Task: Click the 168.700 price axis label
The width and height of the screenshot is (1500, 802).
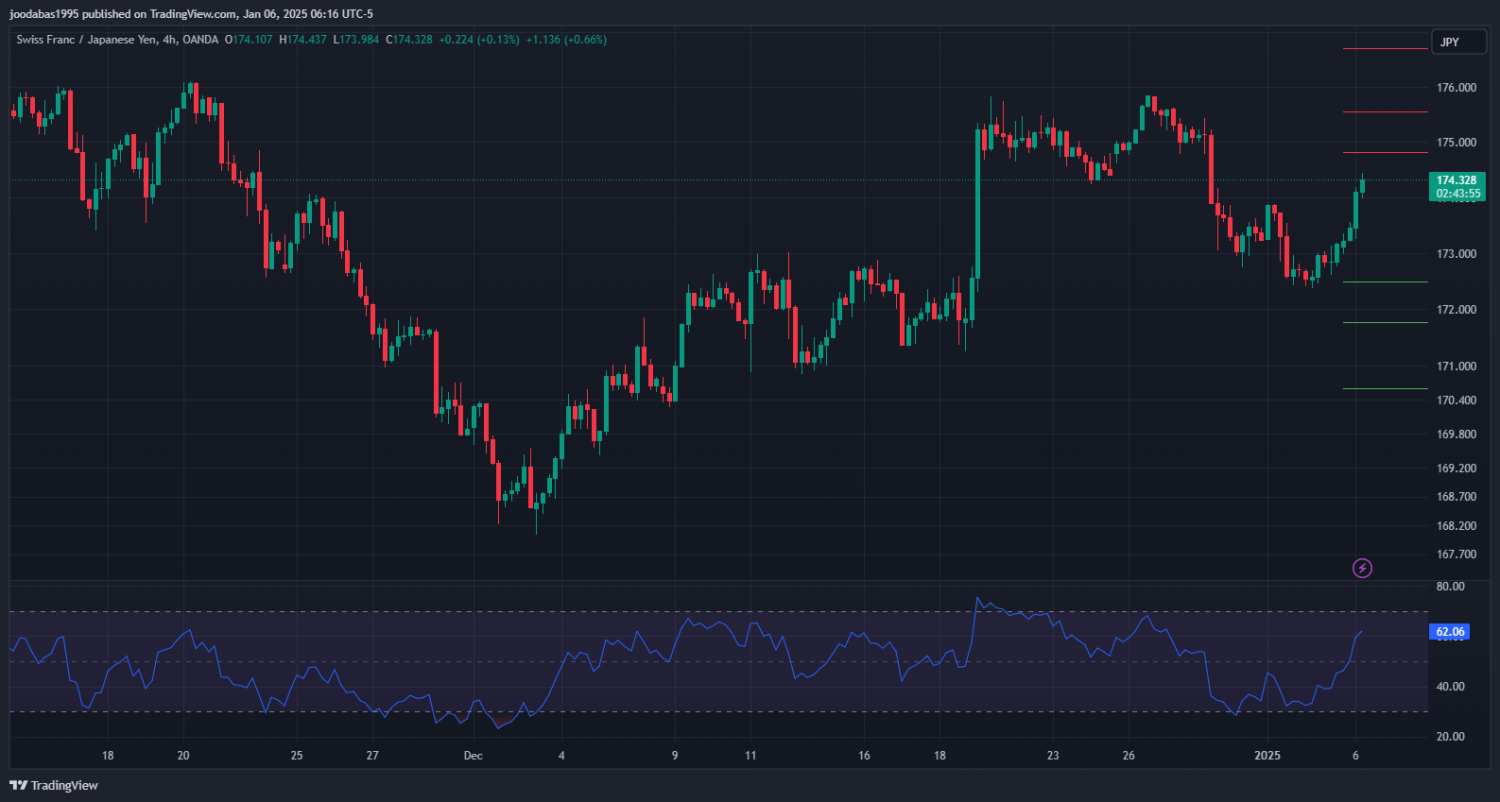Action: tap(1456, 497)
